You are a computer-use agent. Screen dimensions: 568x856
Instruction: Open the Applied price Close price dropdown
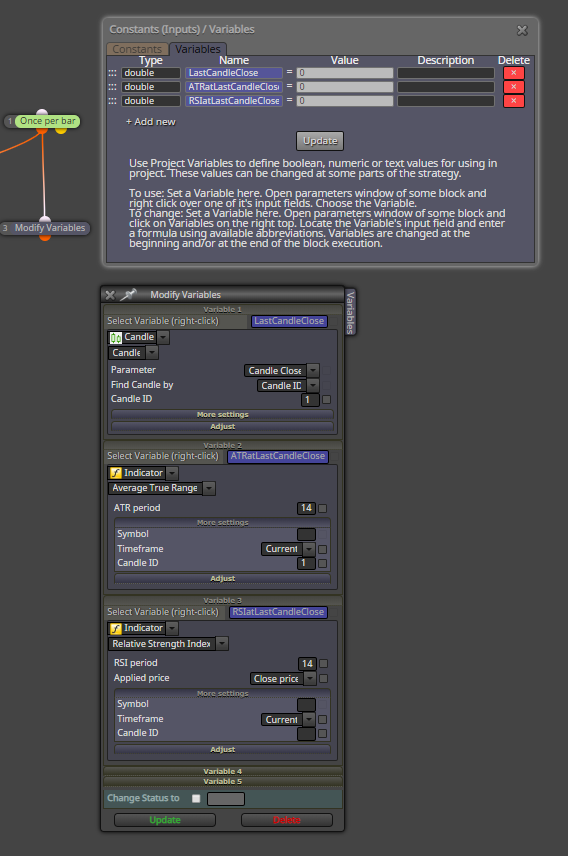click(310, 679)
